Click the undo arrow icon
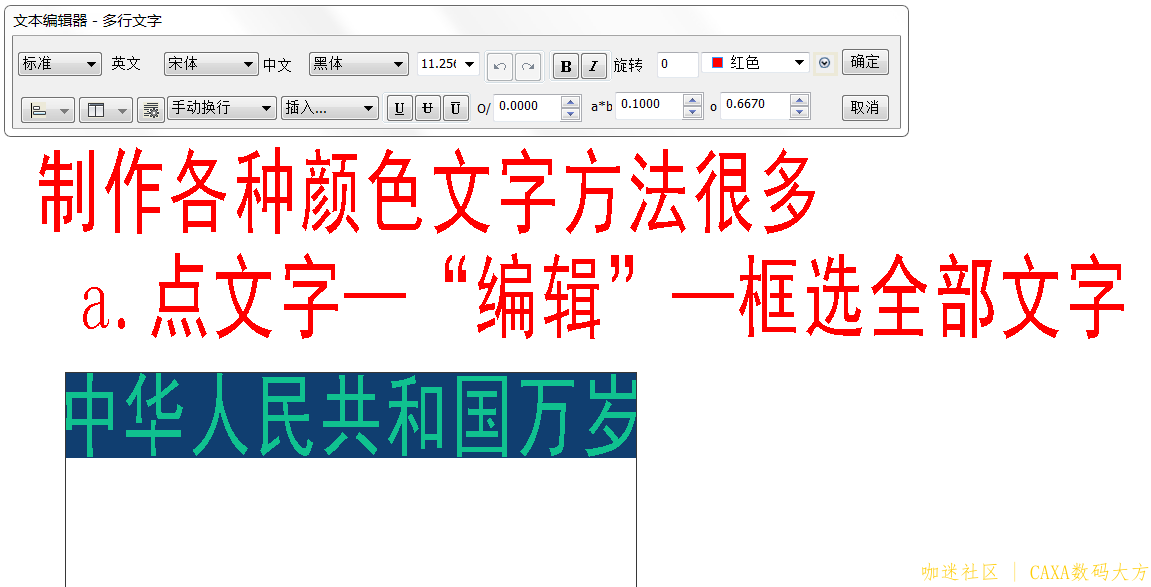Viewport: 1151px width, 587px height. coord(501,66)
